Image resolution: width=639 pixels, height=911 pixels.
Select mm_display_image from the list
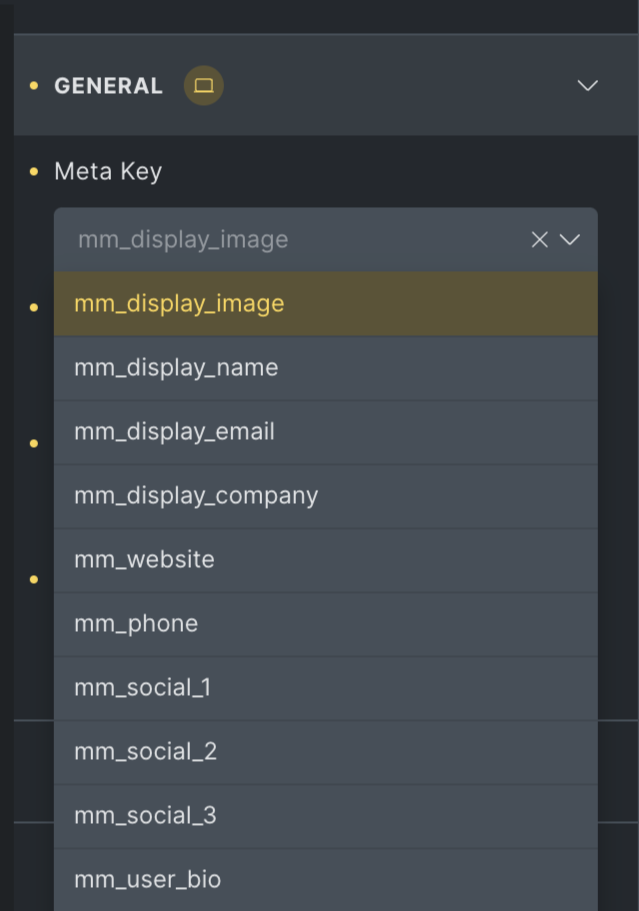tap(179, 304)
